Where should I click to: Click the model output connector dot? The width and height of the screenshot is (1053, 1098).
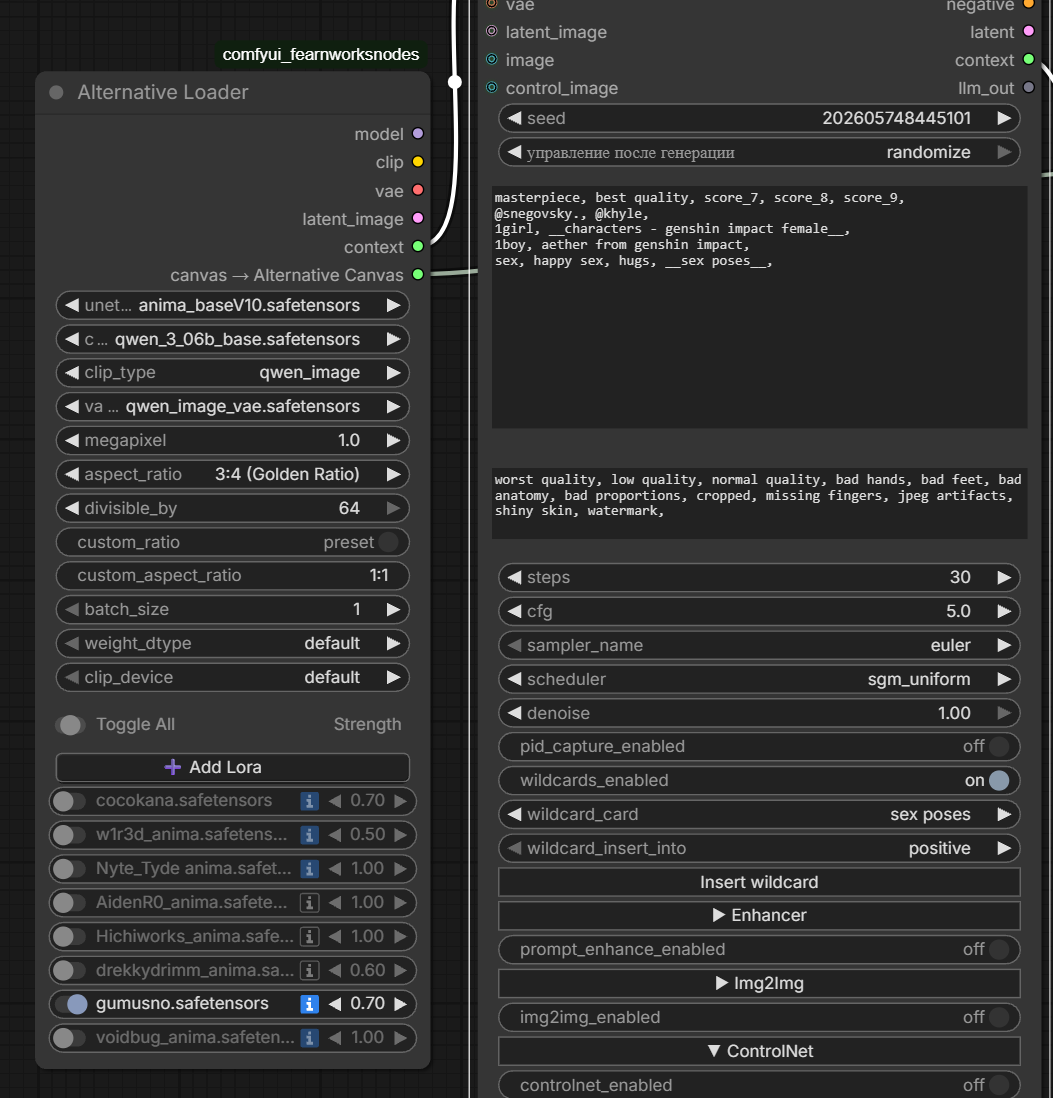[418, 133]
